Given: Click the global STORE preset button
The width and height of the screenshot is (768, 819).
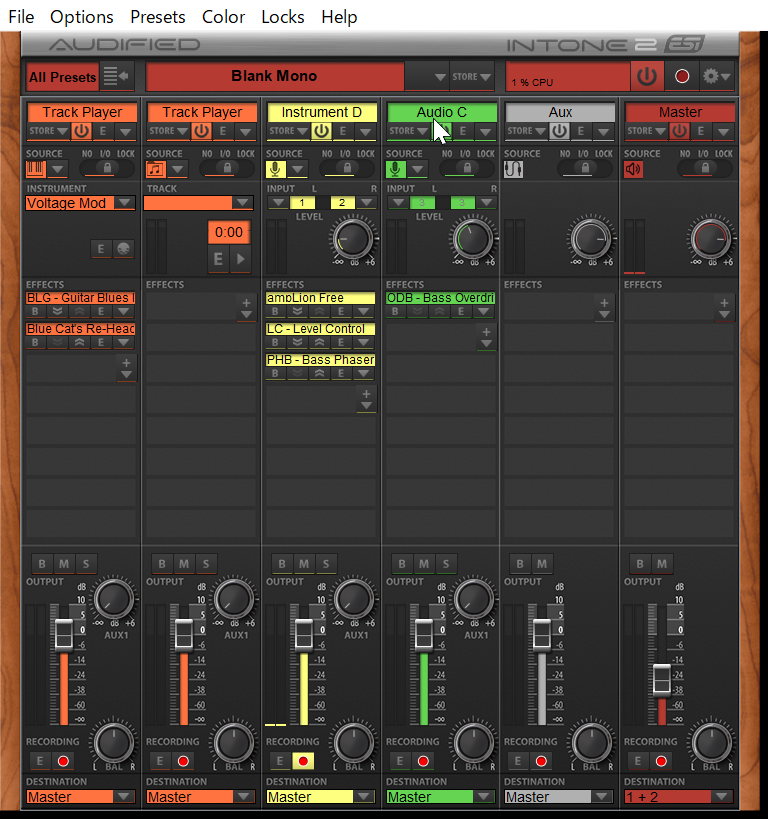Looking at the screenshot, I should click(x=471, y=77).
